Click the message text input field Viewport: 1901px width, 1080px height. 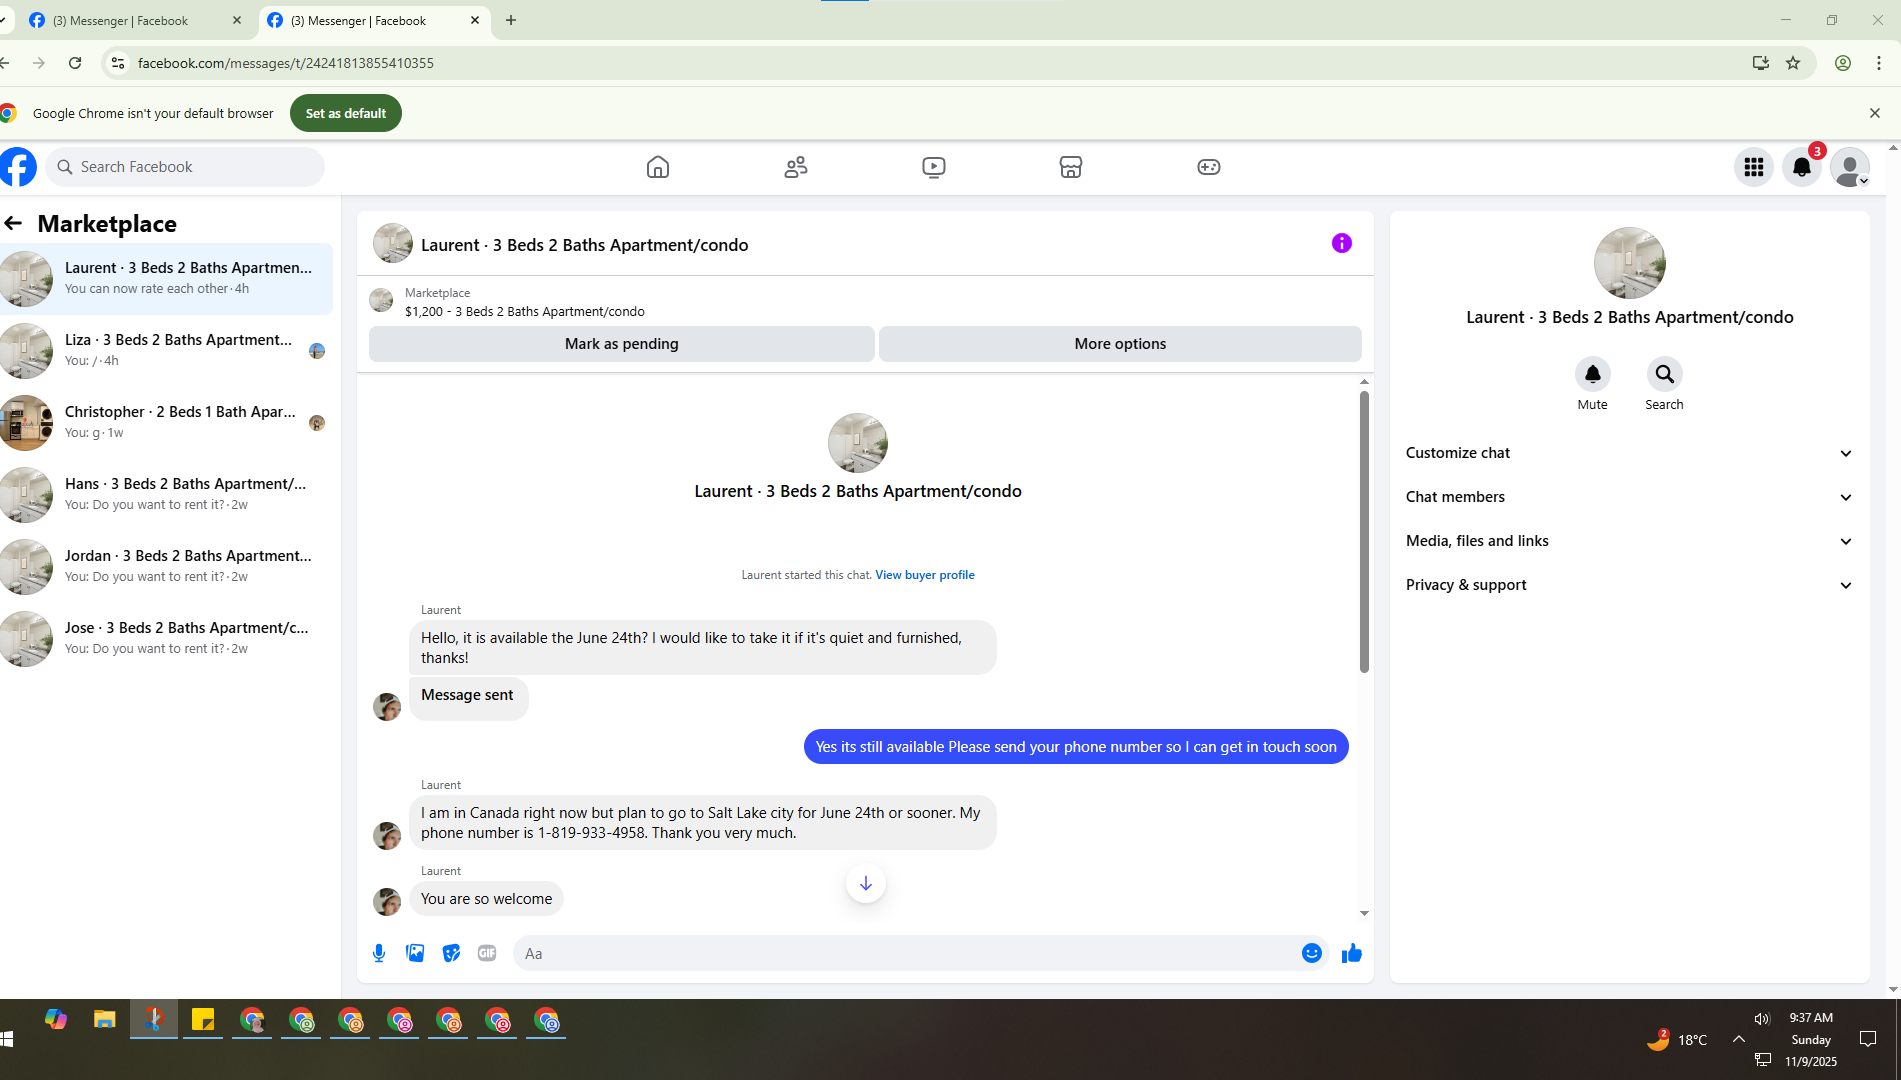coord(907,954)
